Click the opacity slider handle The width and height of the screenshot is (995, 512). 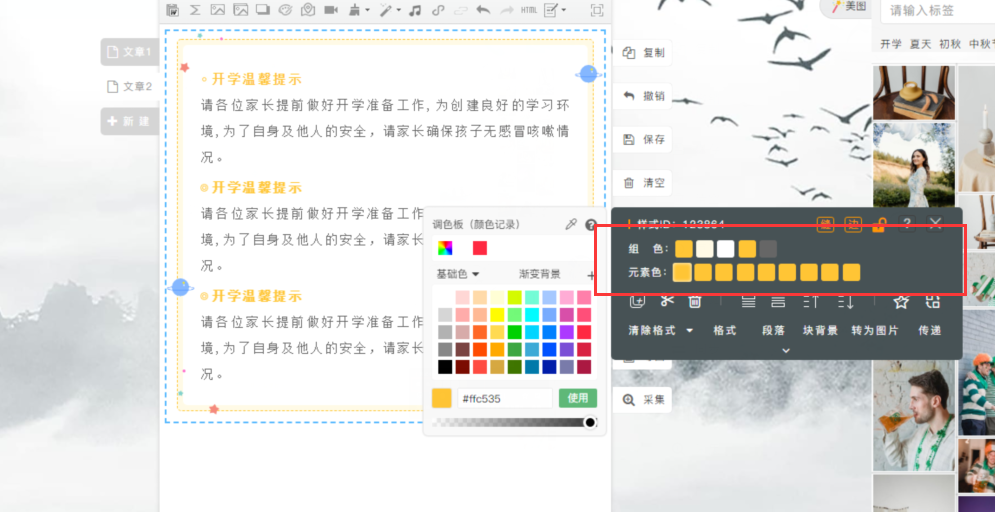coord(590,423)
